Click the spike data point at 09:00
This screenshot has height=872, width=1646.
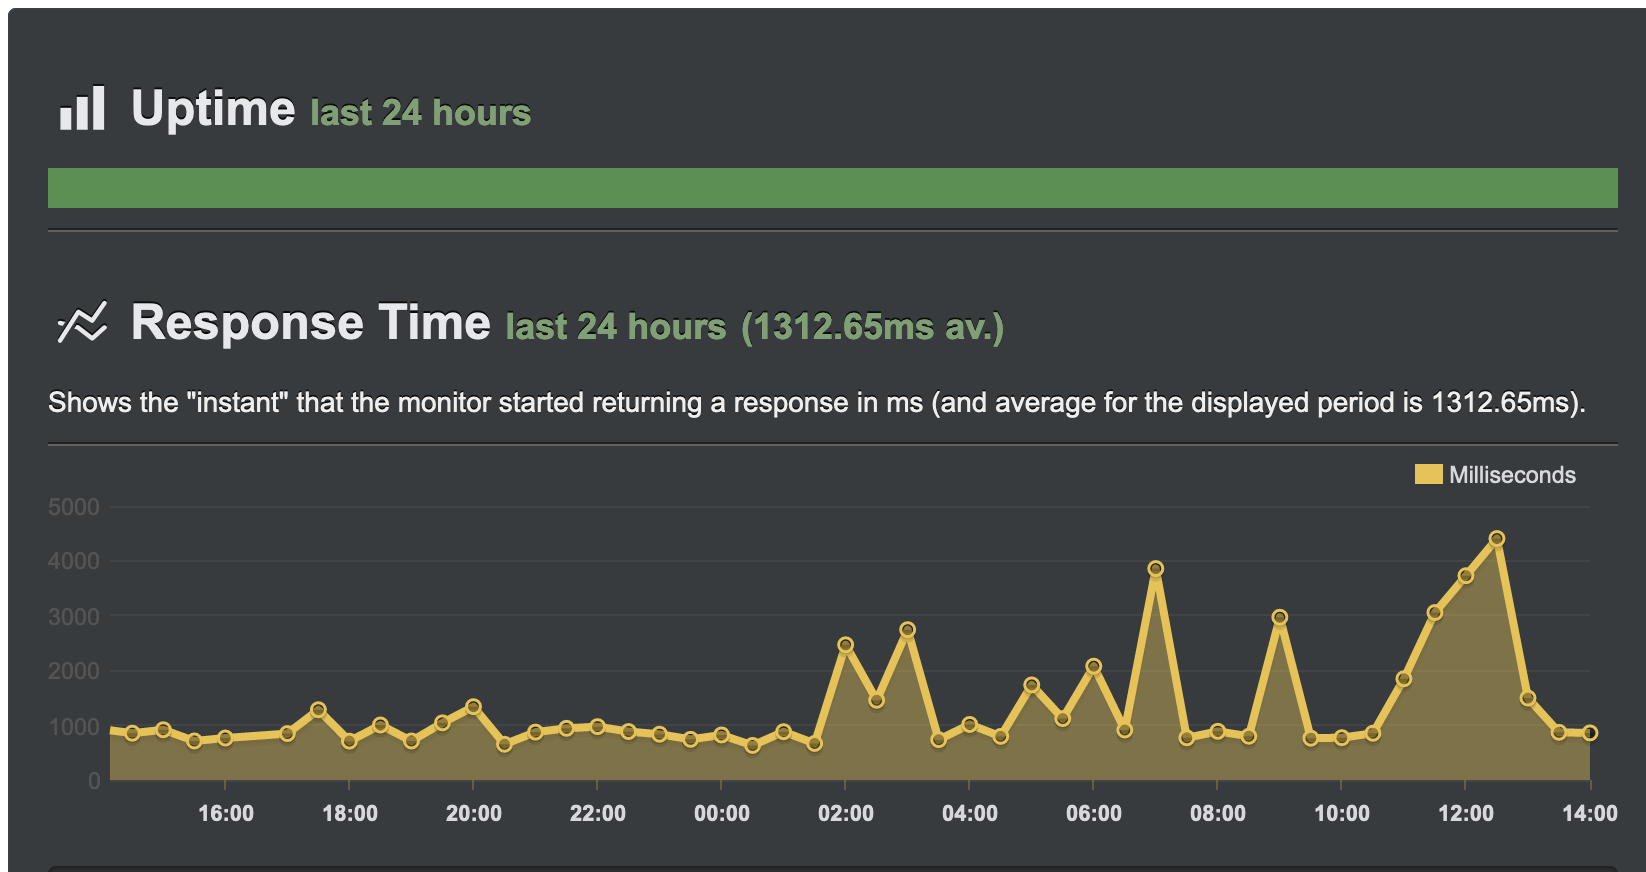click(x=1280, y=618)
